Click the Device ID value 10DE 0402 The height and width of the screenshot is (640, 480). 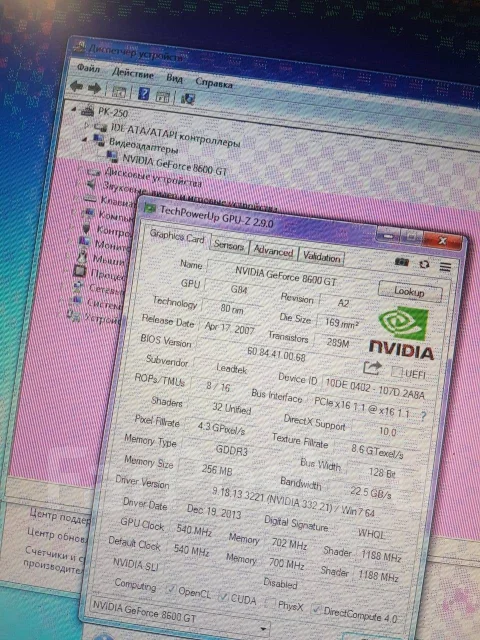coord(376,389)
